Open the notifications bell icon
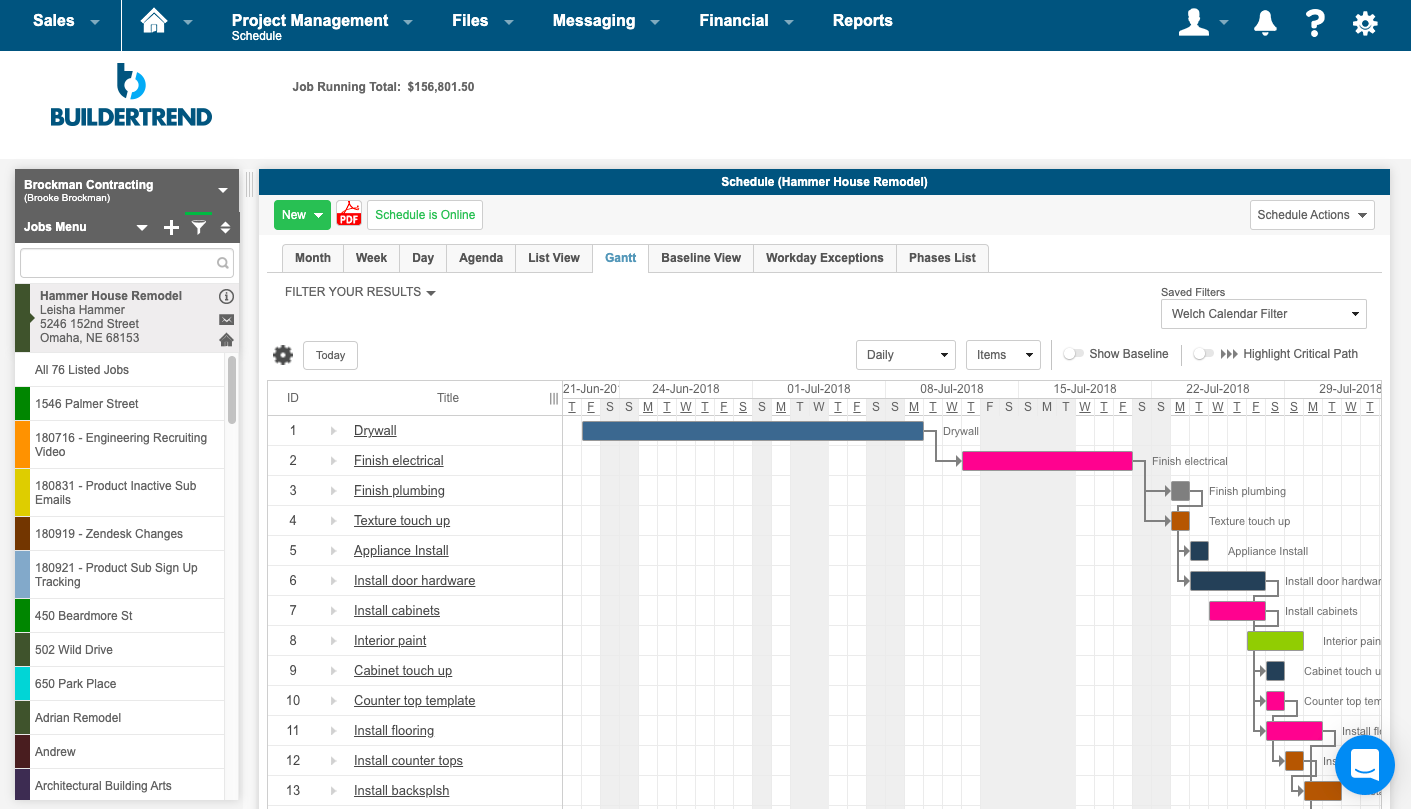This screenshot has height=809, width=1411. tap(1266, 23)
